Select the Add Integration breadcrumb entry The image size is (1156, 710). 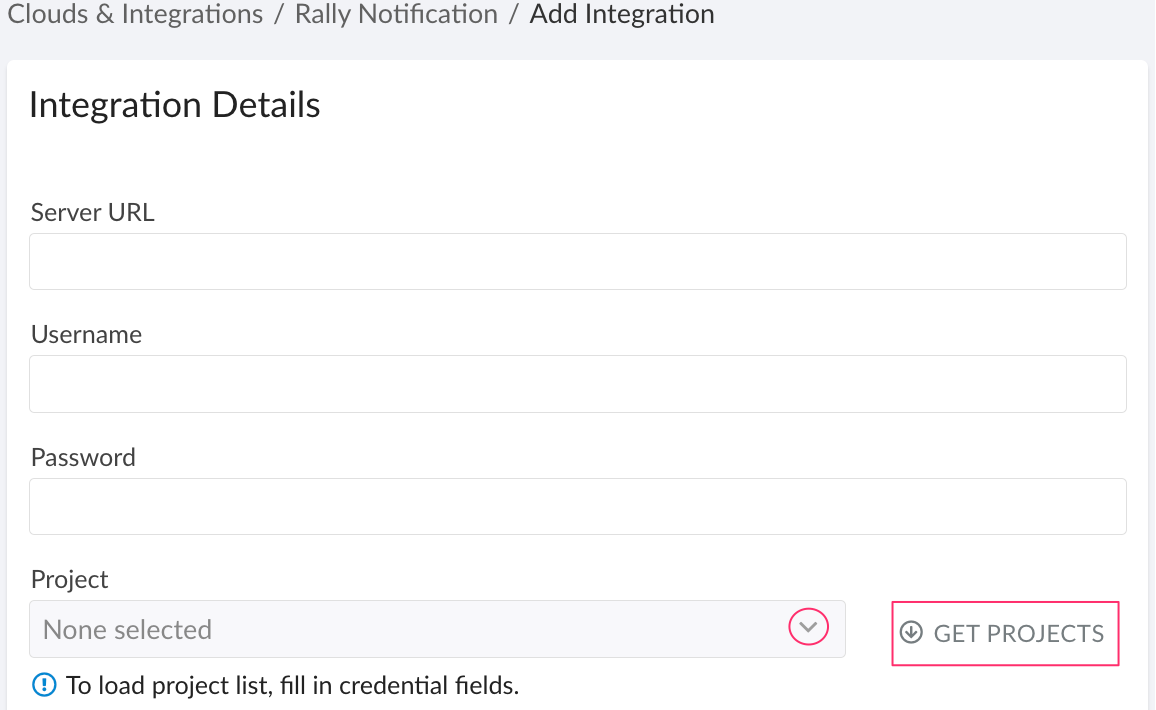[622, 15]
